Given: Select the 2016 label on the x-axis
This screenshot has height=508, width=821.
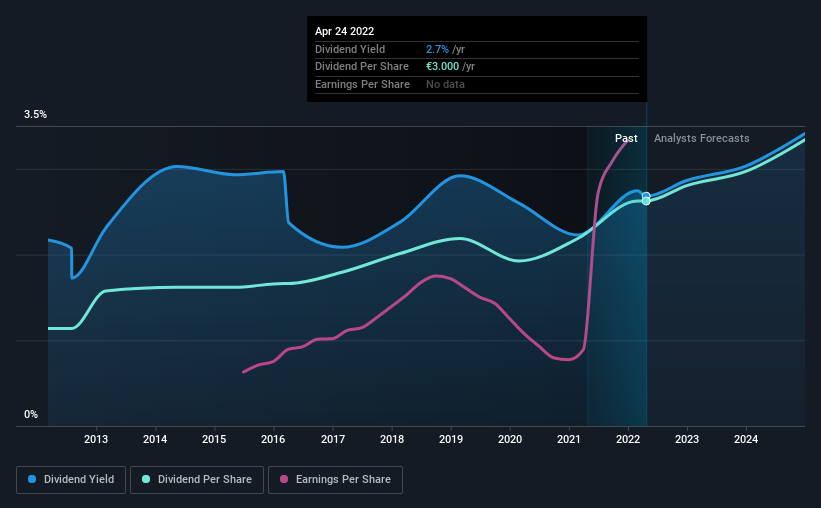Looking at the screenshot, I should tap(273, 439).
